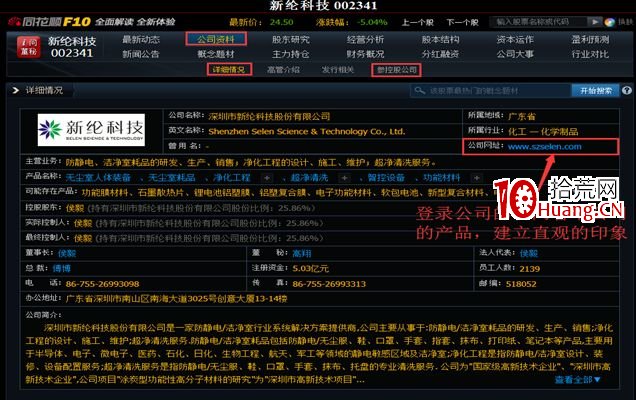
Task: Go to 公司大事 tab
Action: 515,54
